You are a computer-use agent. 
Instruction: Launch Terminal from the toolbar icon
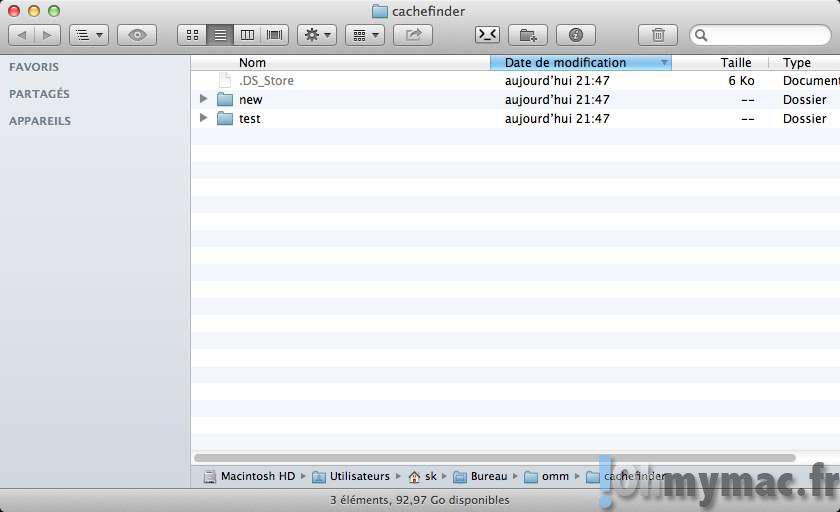pyautogui.click(x=488, y=35)
